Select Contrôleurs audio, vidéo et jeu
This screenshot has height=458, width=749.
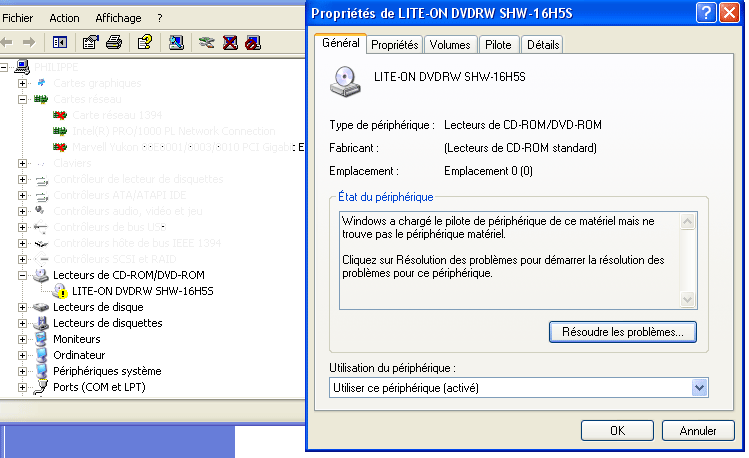coord(128,211)
